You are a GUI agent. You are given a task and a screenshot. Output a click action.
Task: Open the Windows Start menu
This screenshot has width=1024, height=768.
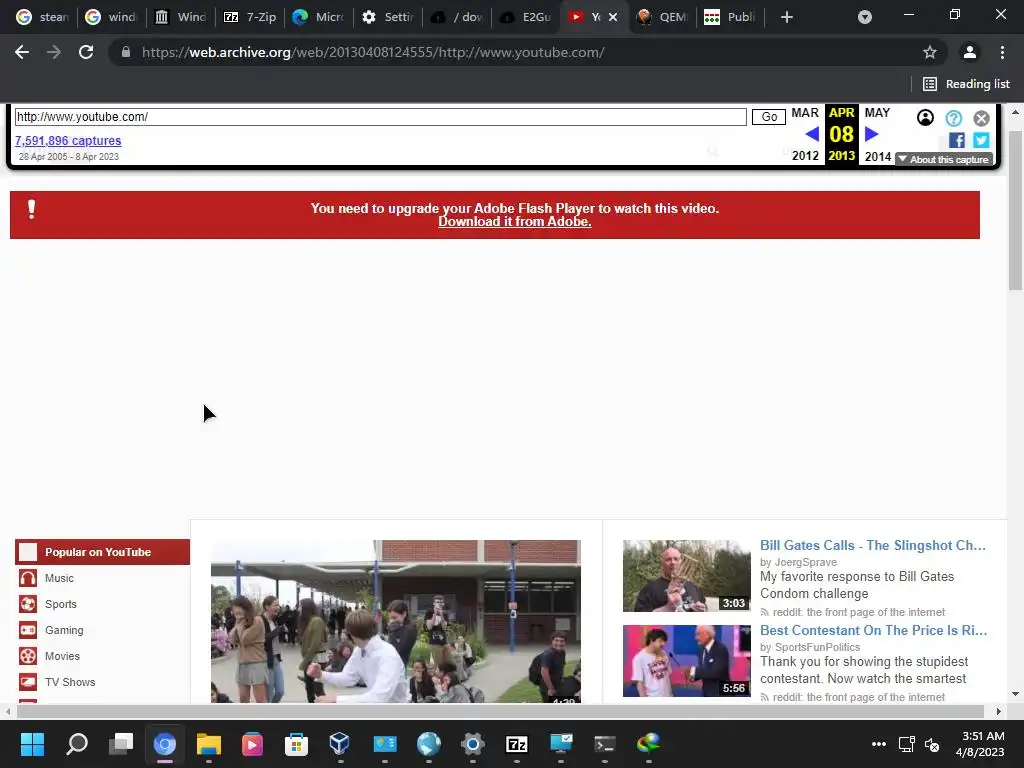(32, 744)
